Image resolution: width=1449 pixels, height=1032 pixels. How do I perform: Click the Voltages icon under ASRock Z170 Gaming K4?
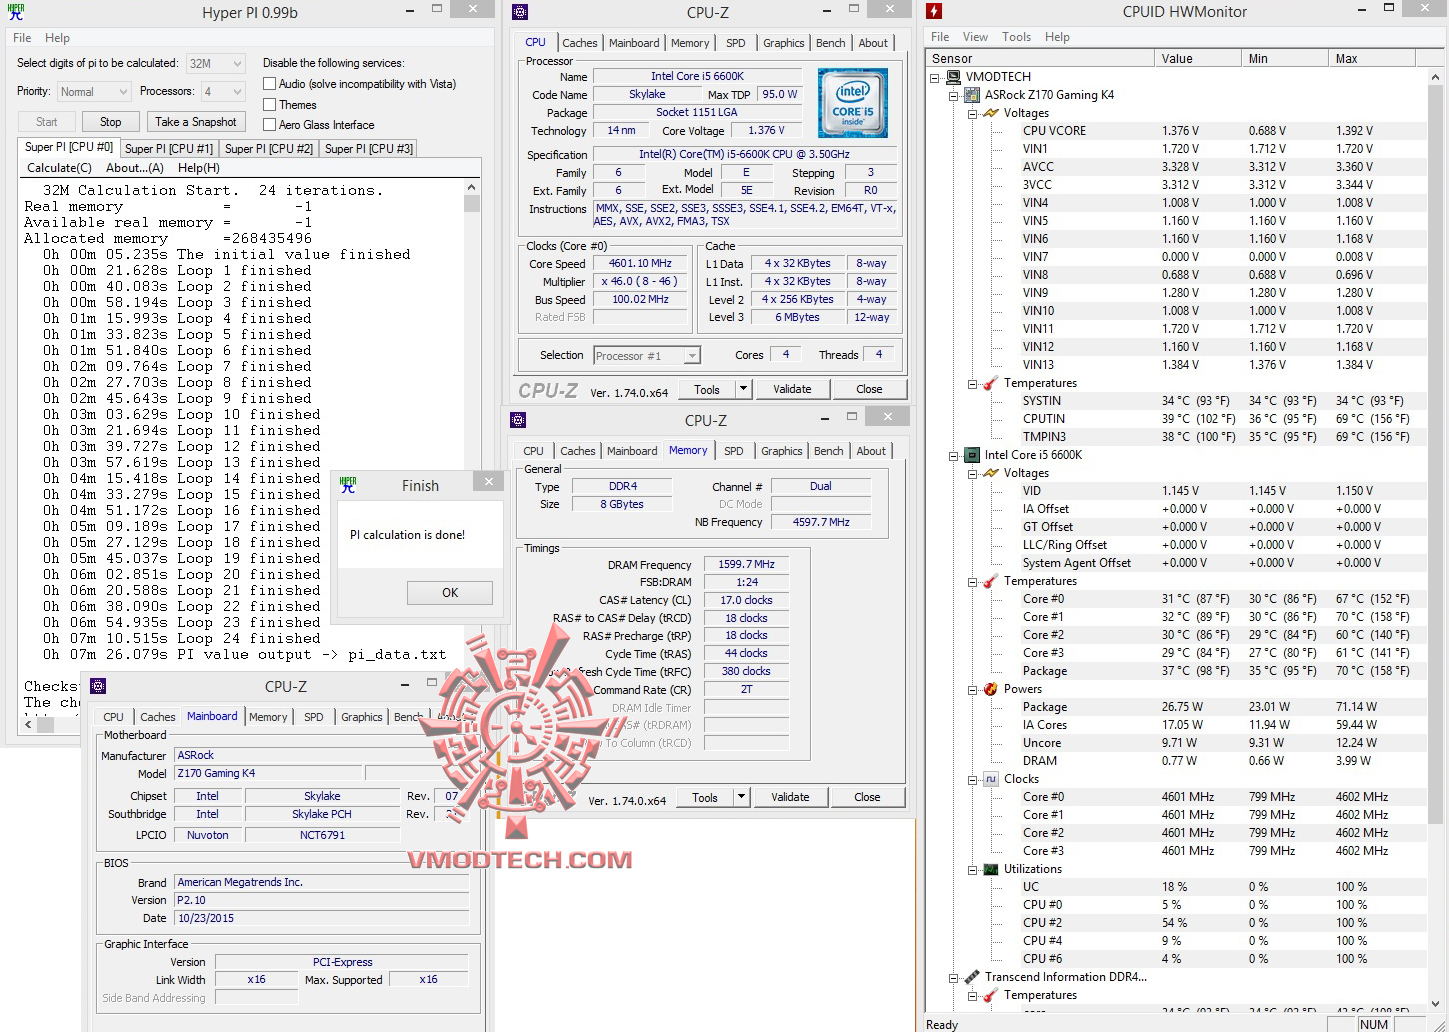coord(991,113)
